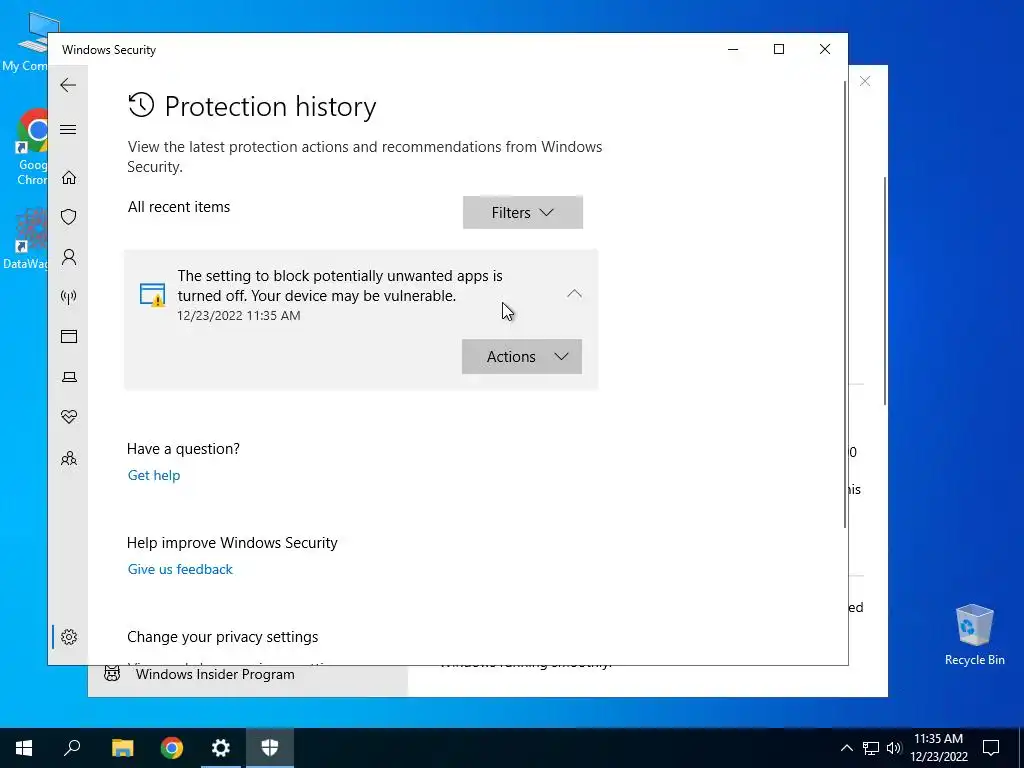Screen dimensions: 1024x768
Task: Open the taskbar clock and date
Action: coord(938,748)
